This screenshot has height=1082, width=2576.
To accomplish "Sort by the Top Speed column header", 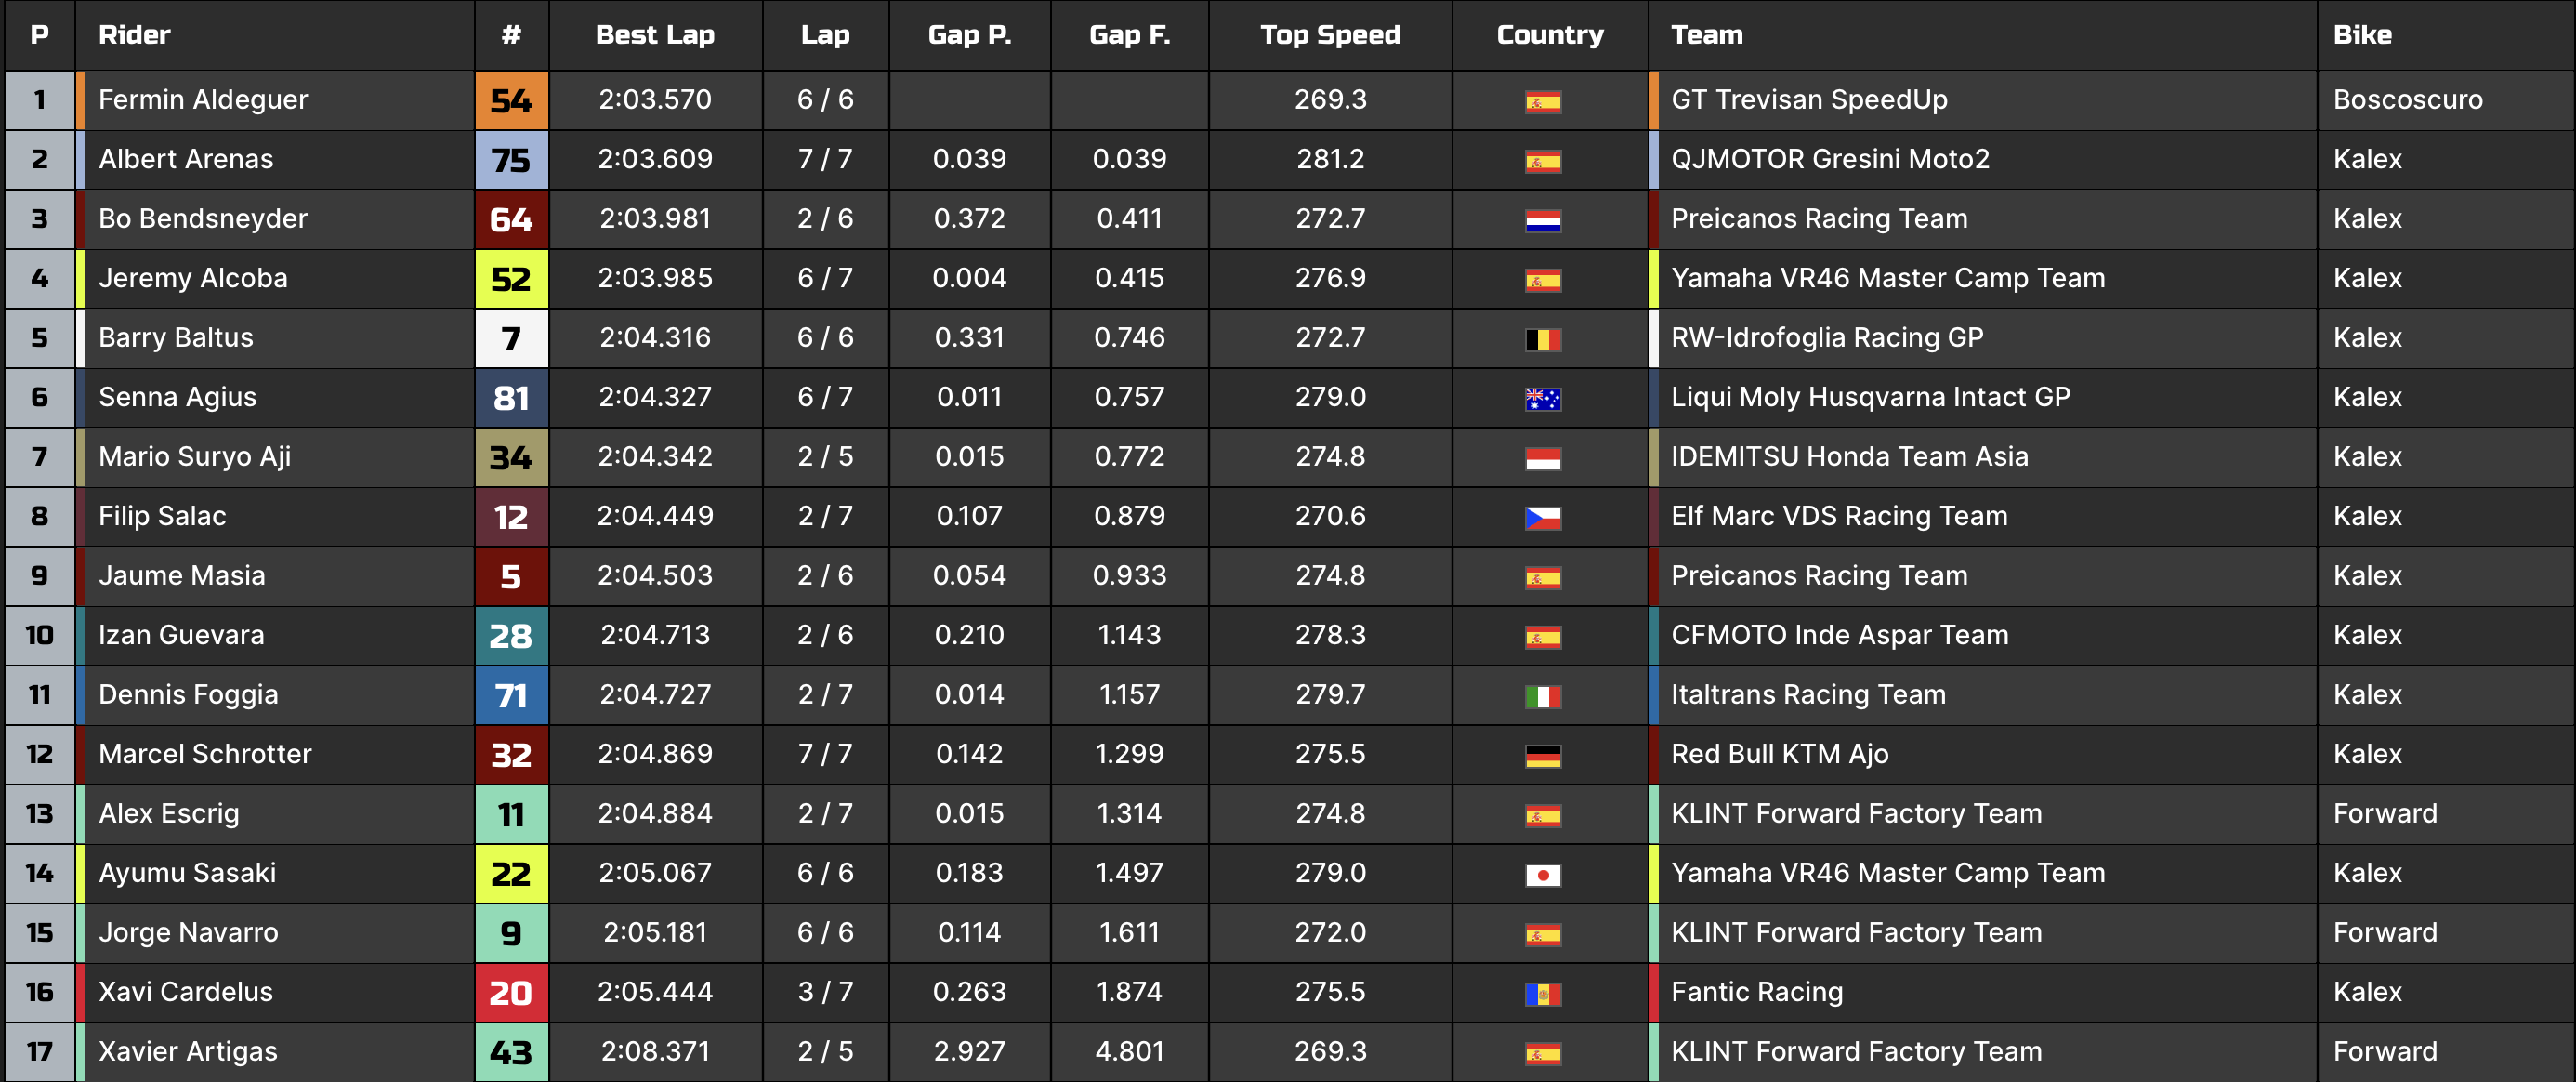I will point(1329,35).
